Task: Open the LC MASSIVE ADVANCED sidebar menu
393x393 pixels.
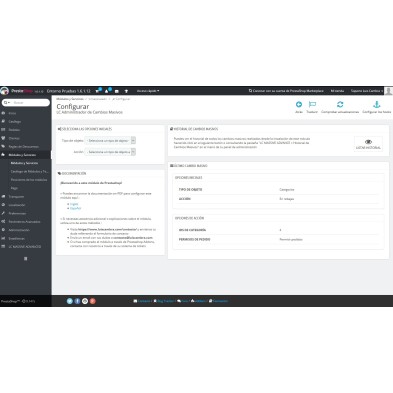Action: pos(25,246)
